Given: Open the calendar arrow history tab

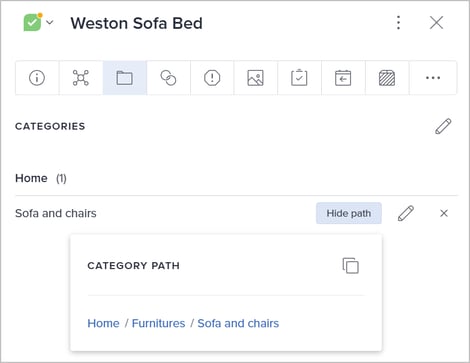Looking at the screenshot, I should (343, 78).
